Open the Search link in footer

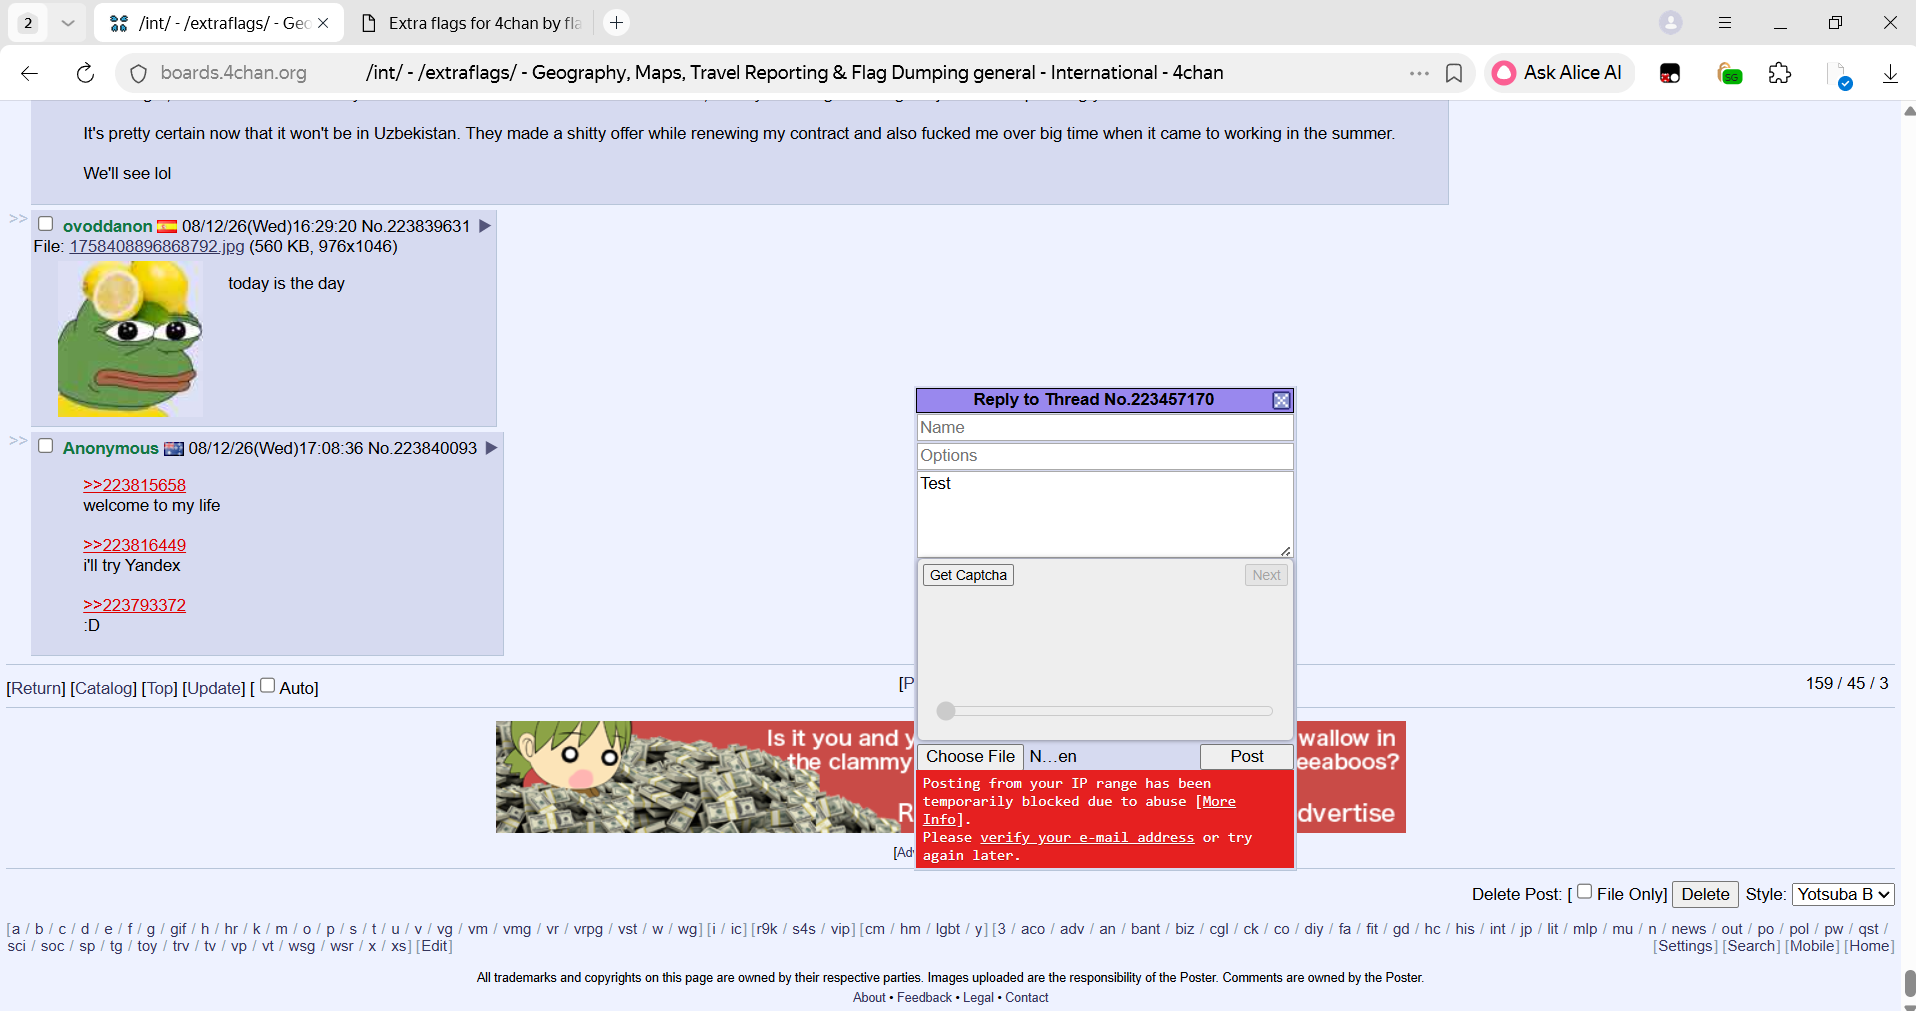(x=1751, y=946)
